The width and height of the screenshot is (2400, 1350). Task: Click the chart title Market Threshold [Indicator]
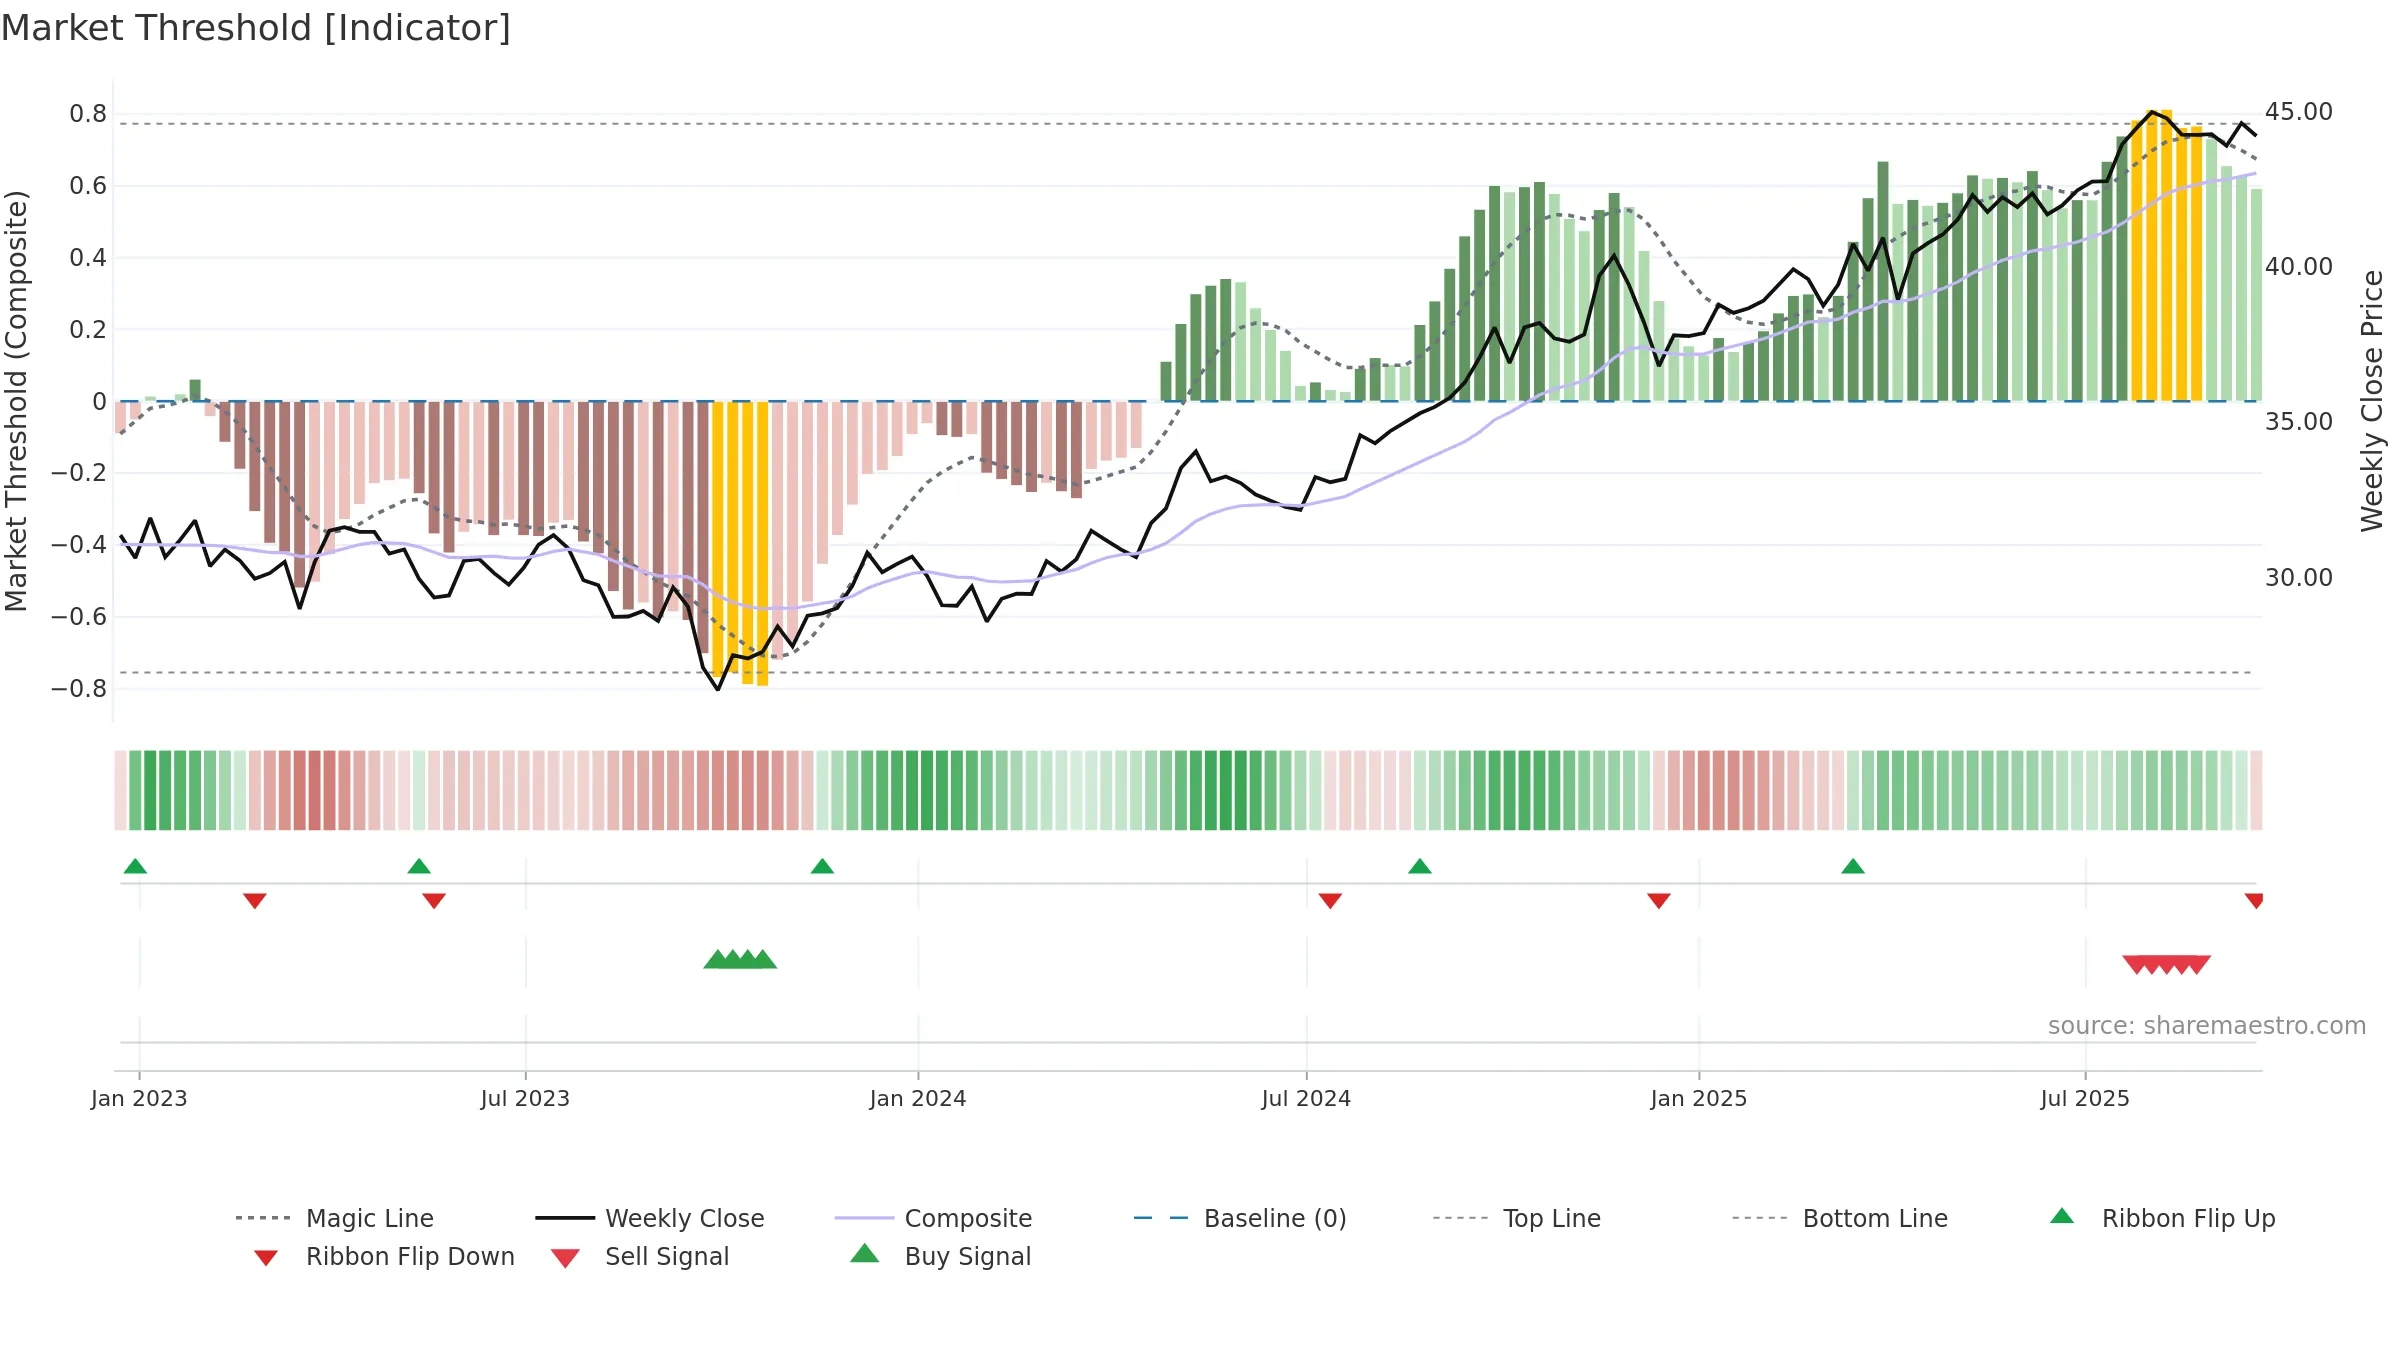256,28
